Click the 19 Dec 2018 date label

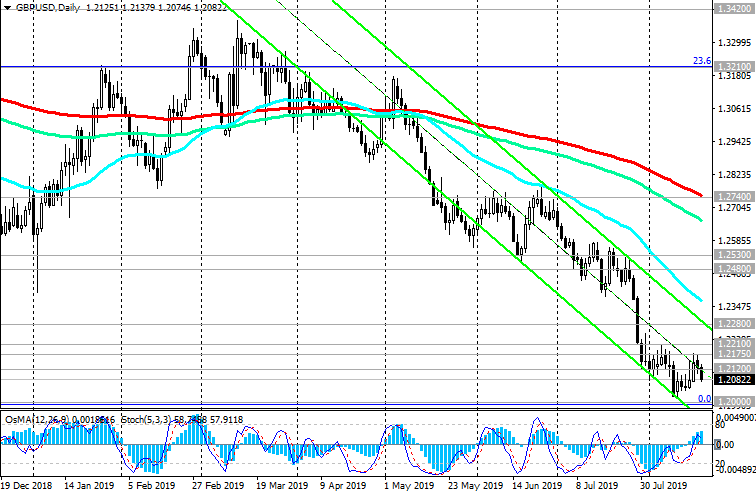click(28, 488)
